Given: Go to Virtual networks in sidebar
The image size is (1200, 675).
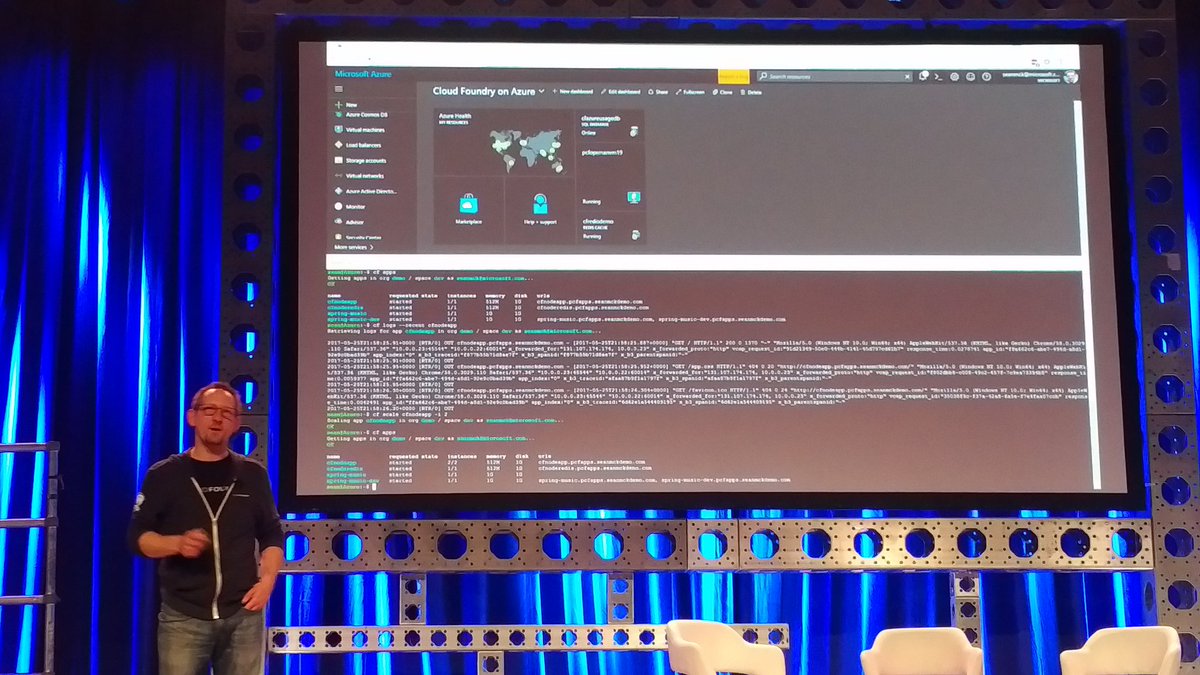Looking at the screenshot, I should tap(359, 175).
